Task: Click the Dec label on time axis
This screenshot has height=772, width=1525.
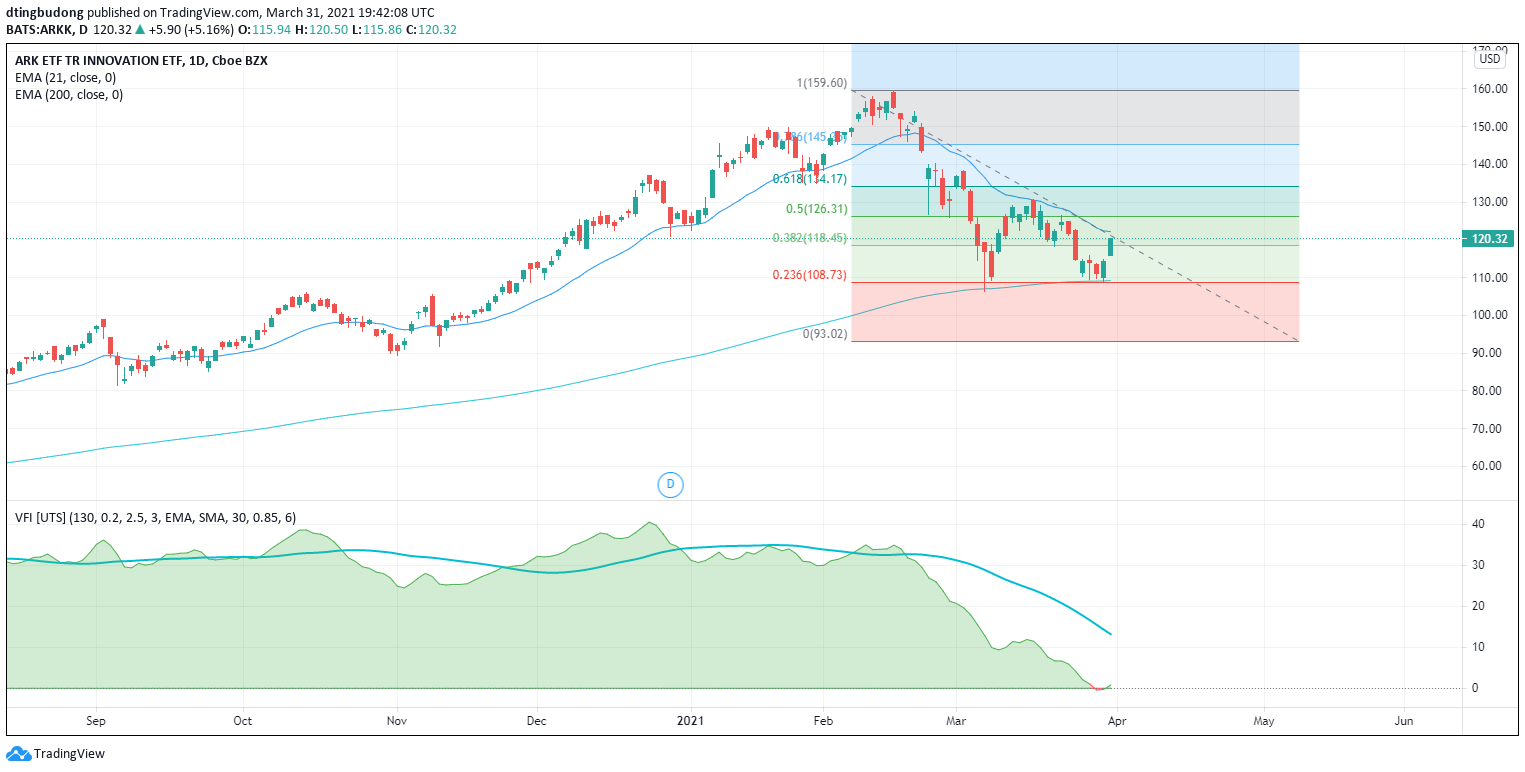Action: click(x=536, y=720)
